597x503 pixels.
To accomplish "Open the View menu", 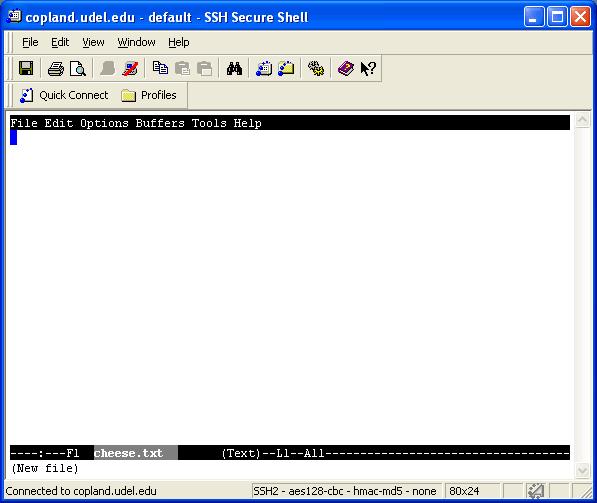I will pyautogui.click(x=93, y=42).
